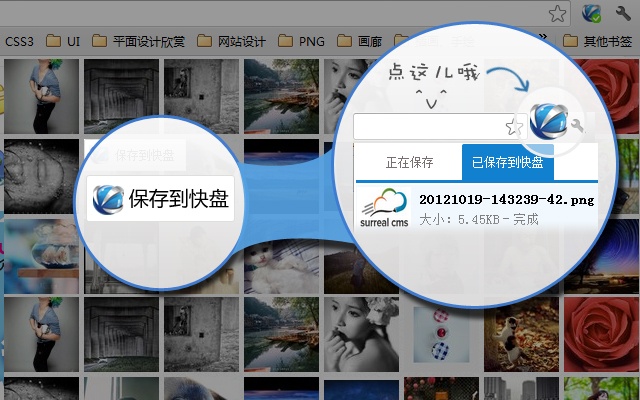Open the 画廊 bookmark folder

click(360, 41)
